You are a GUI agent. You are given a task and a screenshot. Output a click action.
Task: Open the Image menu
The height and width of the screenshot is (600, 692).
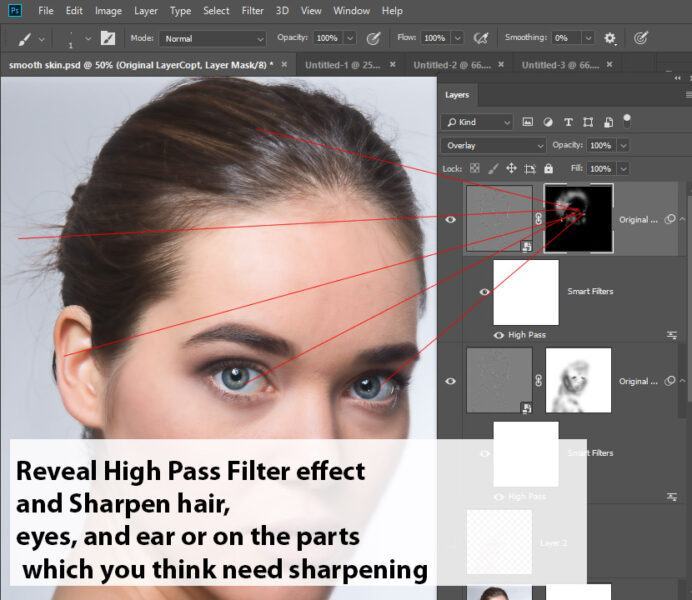[109, 11]
